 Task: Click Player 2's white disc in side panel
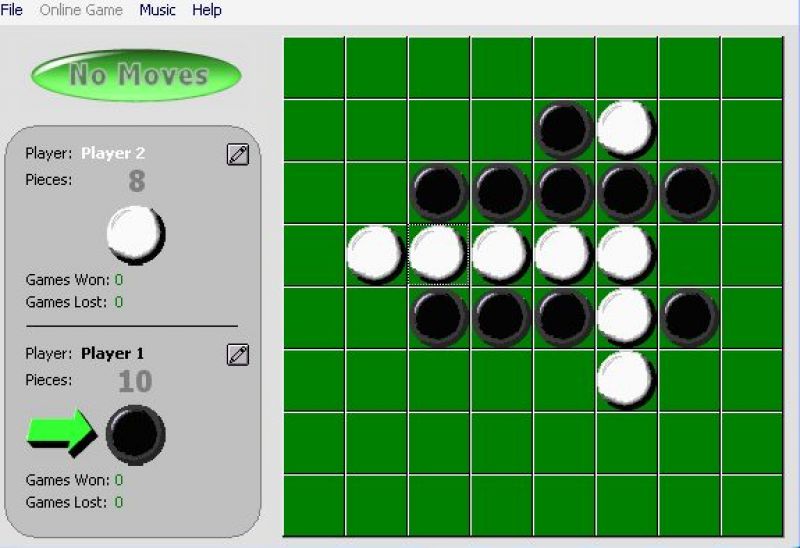[136, 234]
